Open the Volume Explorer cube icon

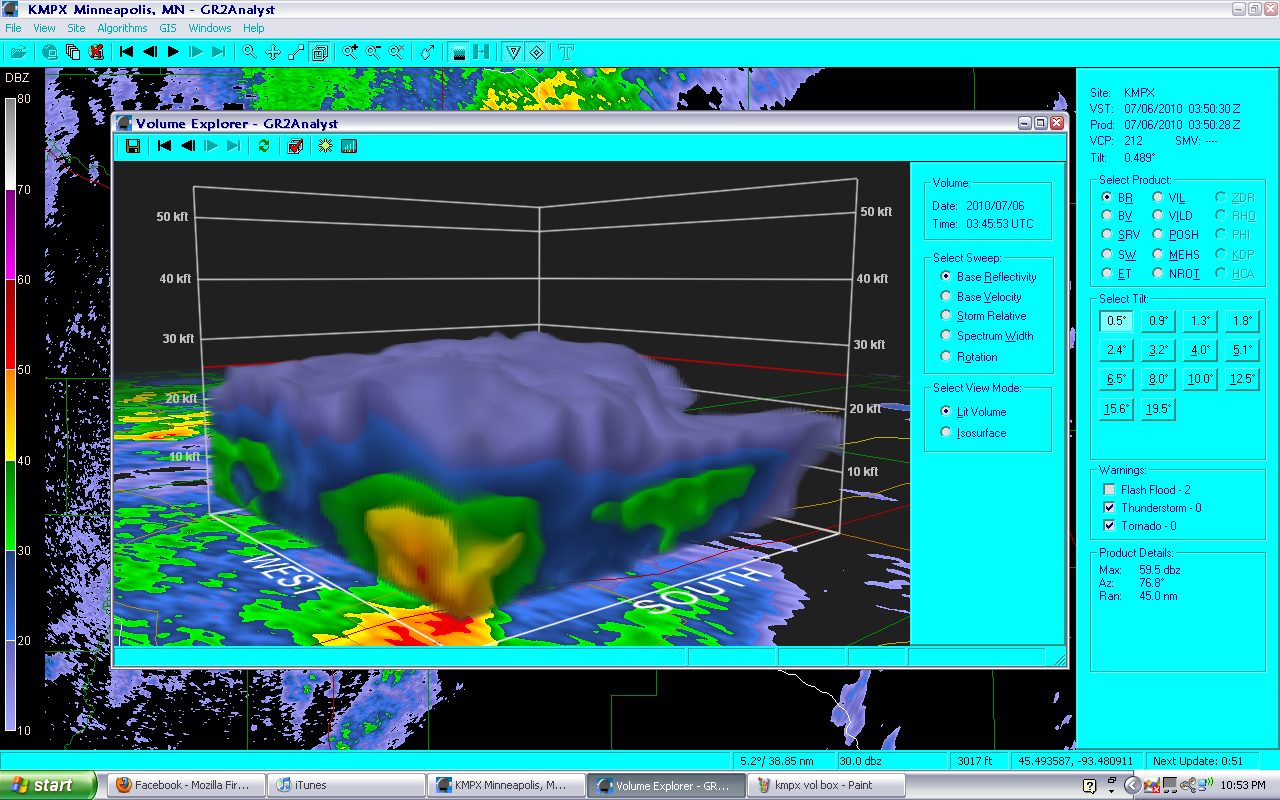click(320, 52)
